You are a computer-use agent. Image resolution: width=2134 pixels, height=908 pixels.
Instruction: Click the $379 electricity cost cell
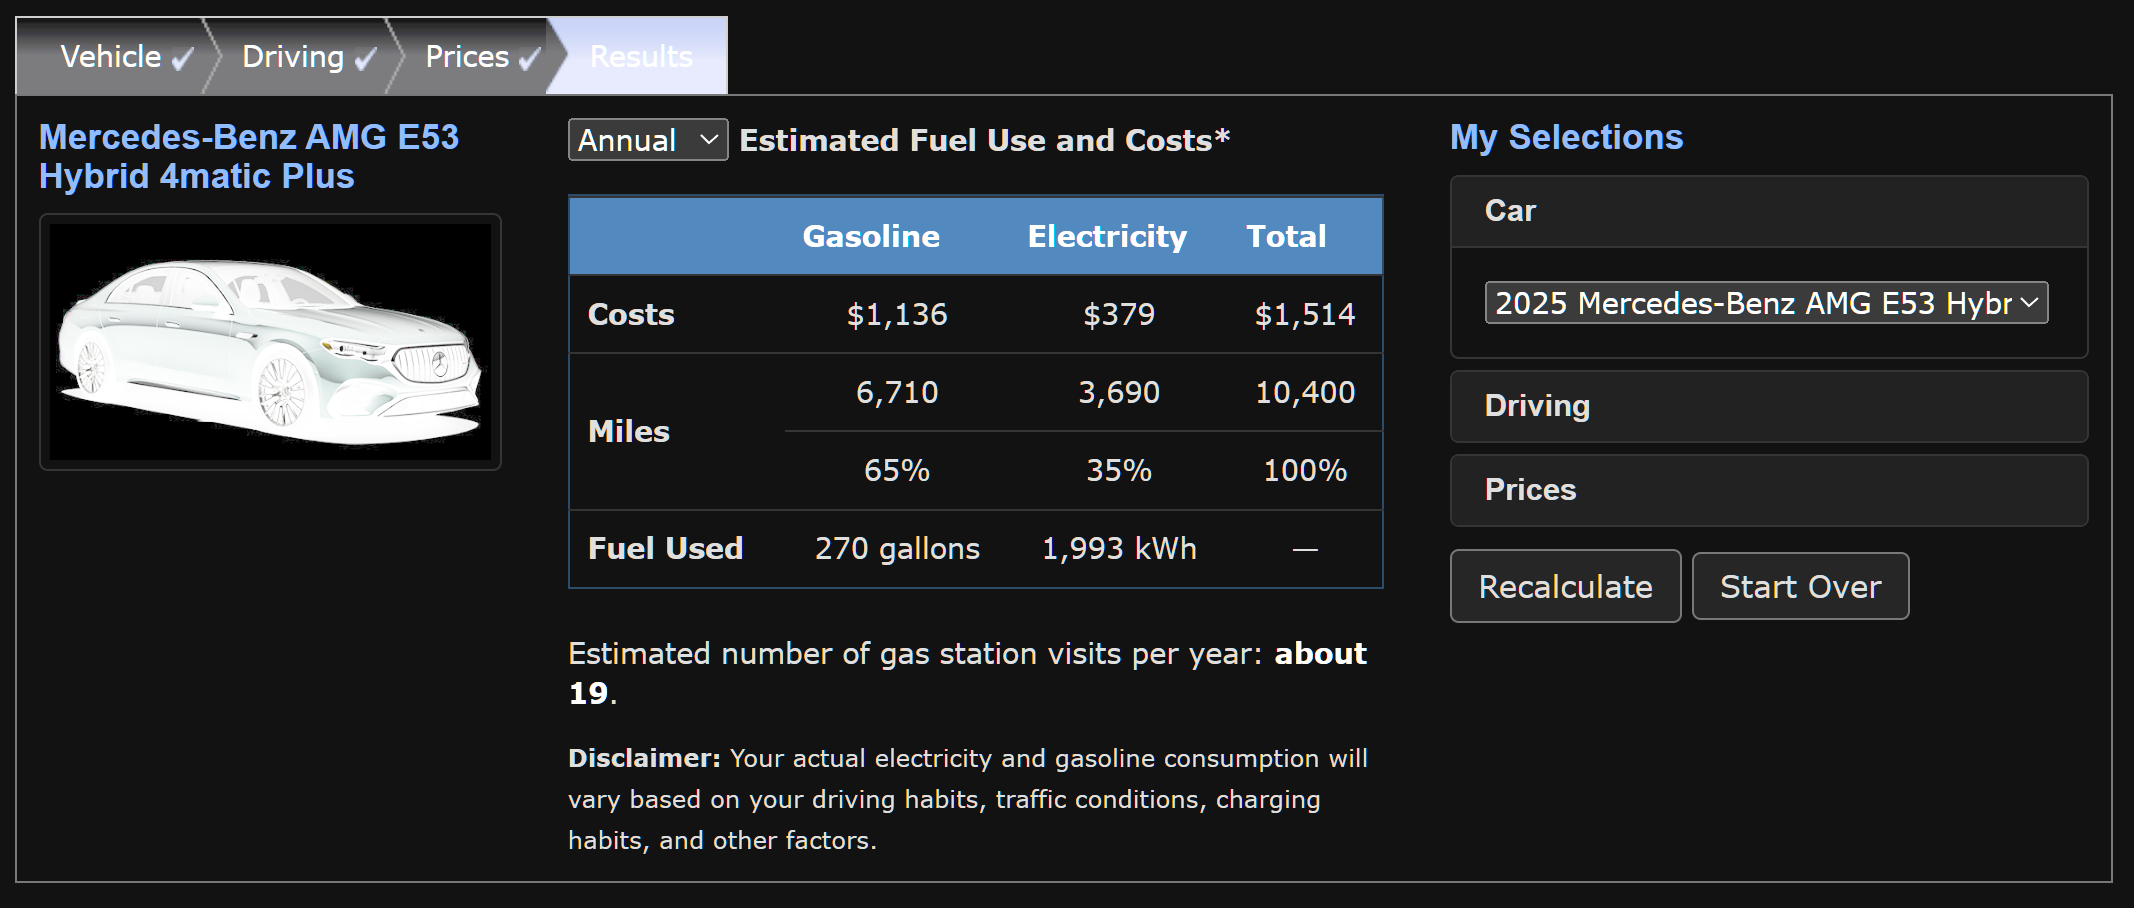point(1119,315)
